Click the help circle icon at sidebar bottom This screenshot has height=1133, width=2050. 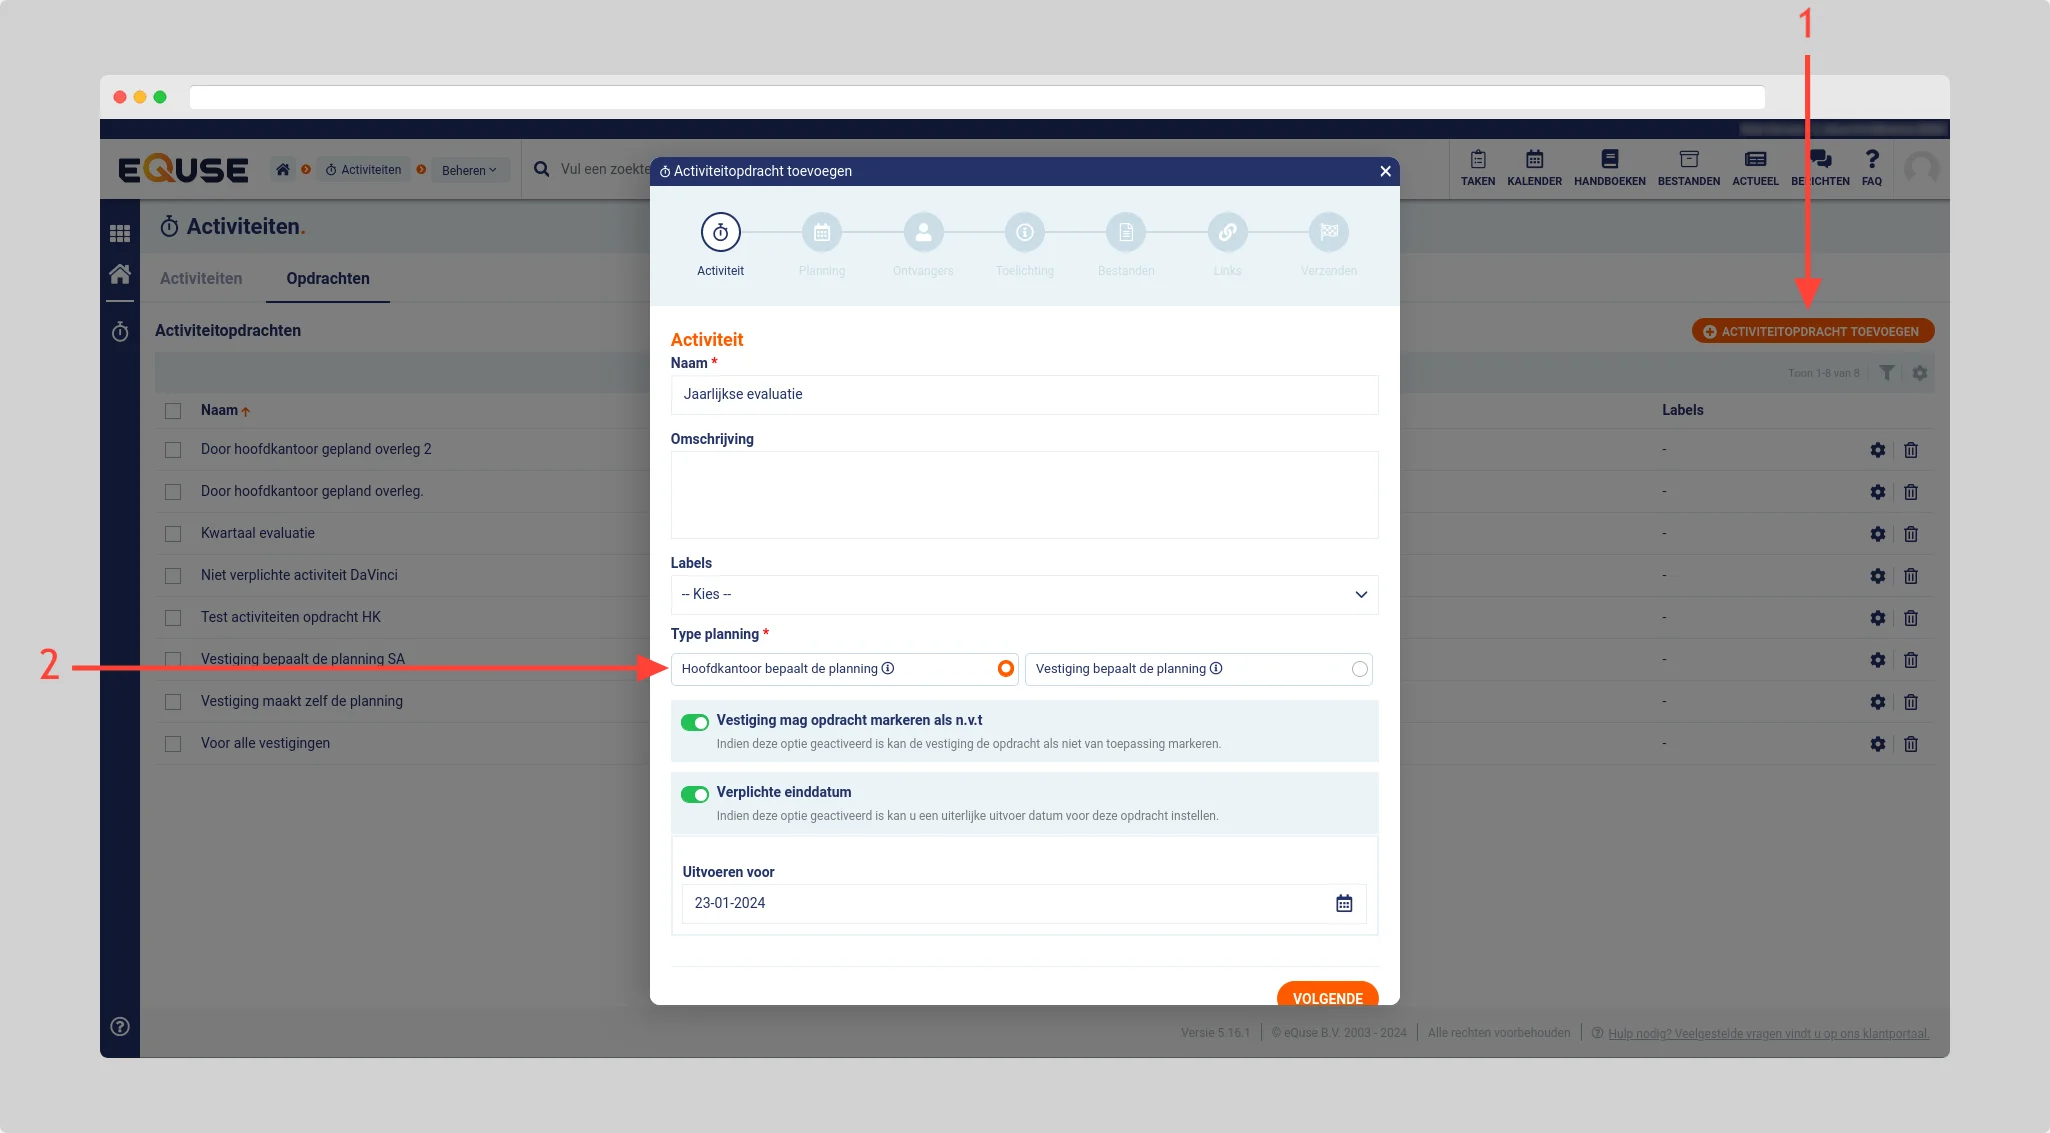pyautogui.click(x=120, y=1027)
